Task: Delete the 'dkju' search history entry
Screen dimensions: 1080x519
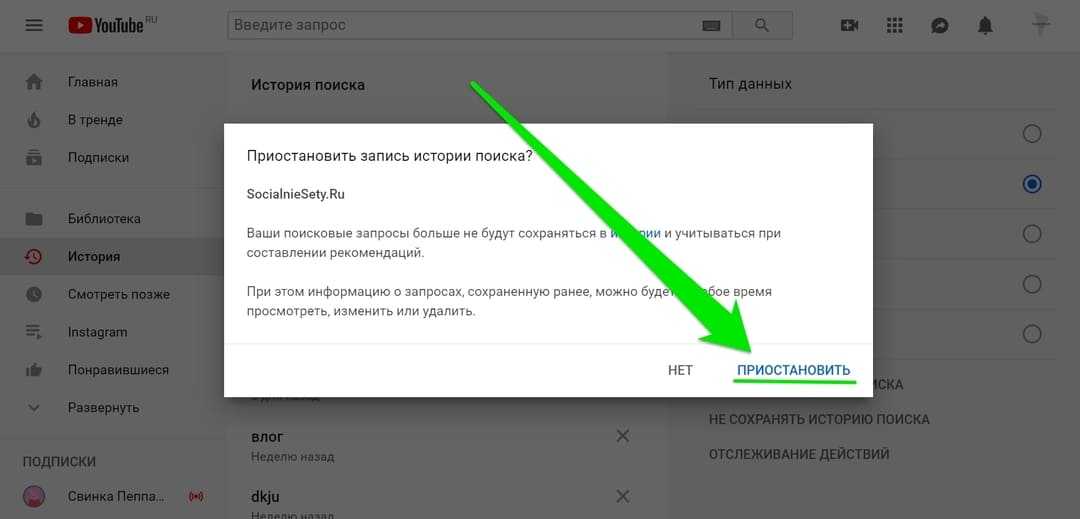Action: (622, 496)
